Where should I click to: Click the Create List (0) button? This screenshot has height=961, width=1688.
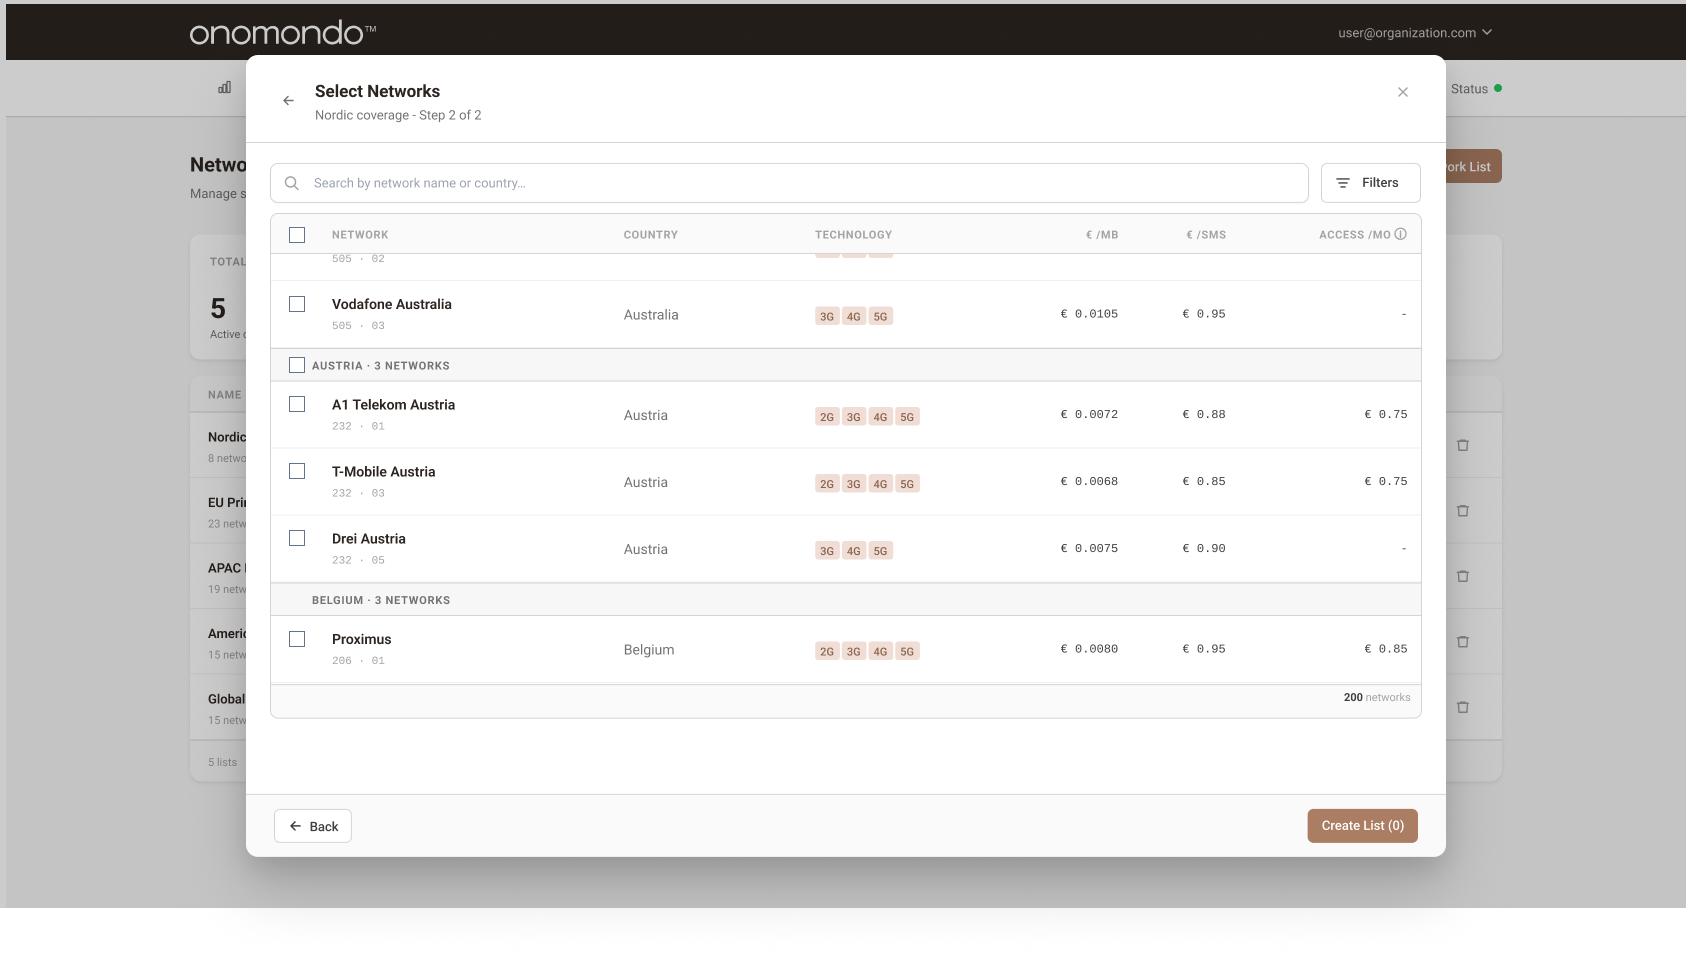click(1361, 825)
